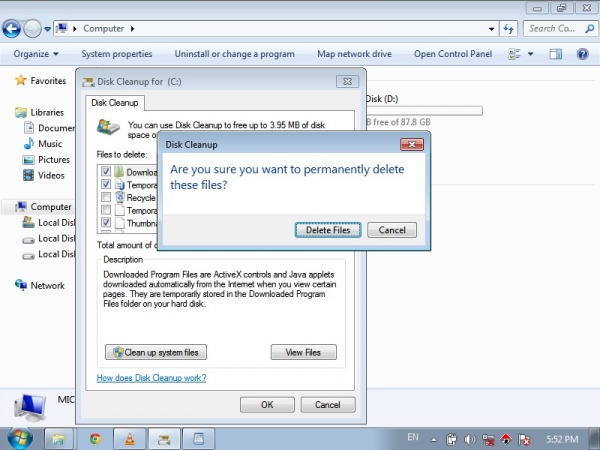The image size is (600, 450).
Task: Select Favorites in navigation pane
Action: (x=48, y=81)
